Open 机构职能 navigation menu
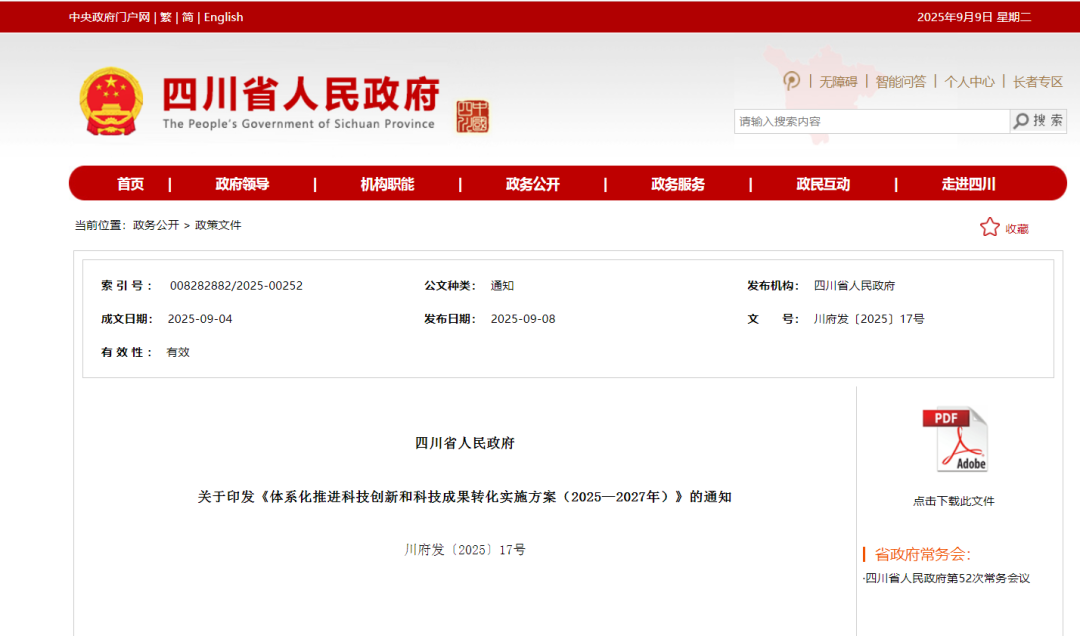This screenshot has height=636, width=1080. click(x=388, y=184)
